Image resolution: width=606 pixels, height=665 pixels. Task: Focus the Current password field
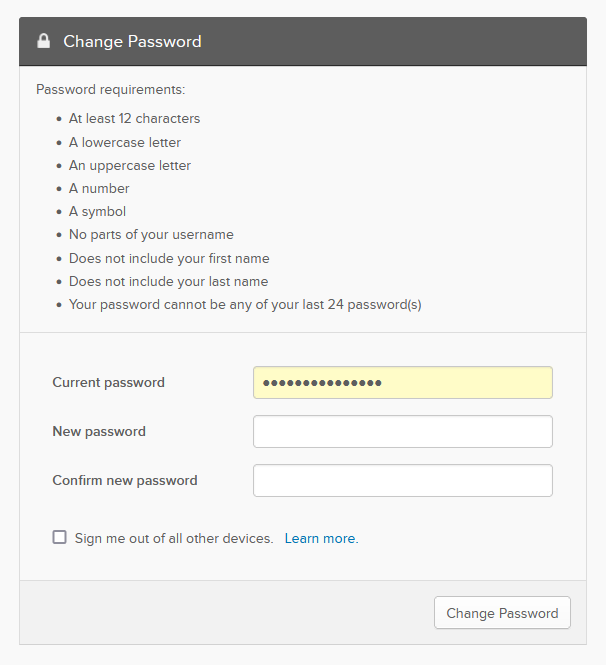click(x=403, y=383)
